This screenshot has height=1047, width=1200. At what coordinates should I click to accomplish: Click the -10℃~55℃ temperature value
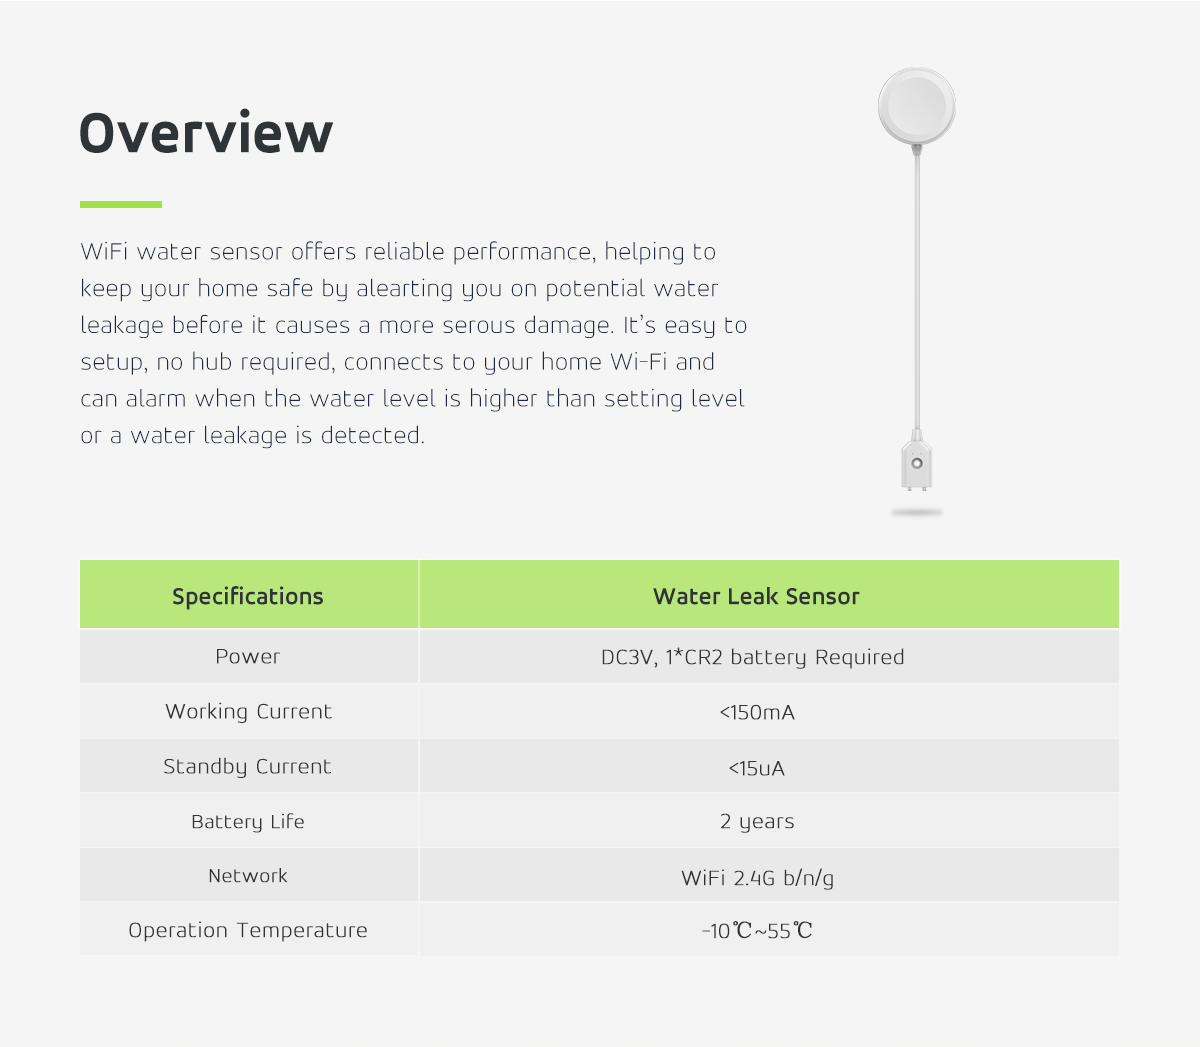[757, 931]
